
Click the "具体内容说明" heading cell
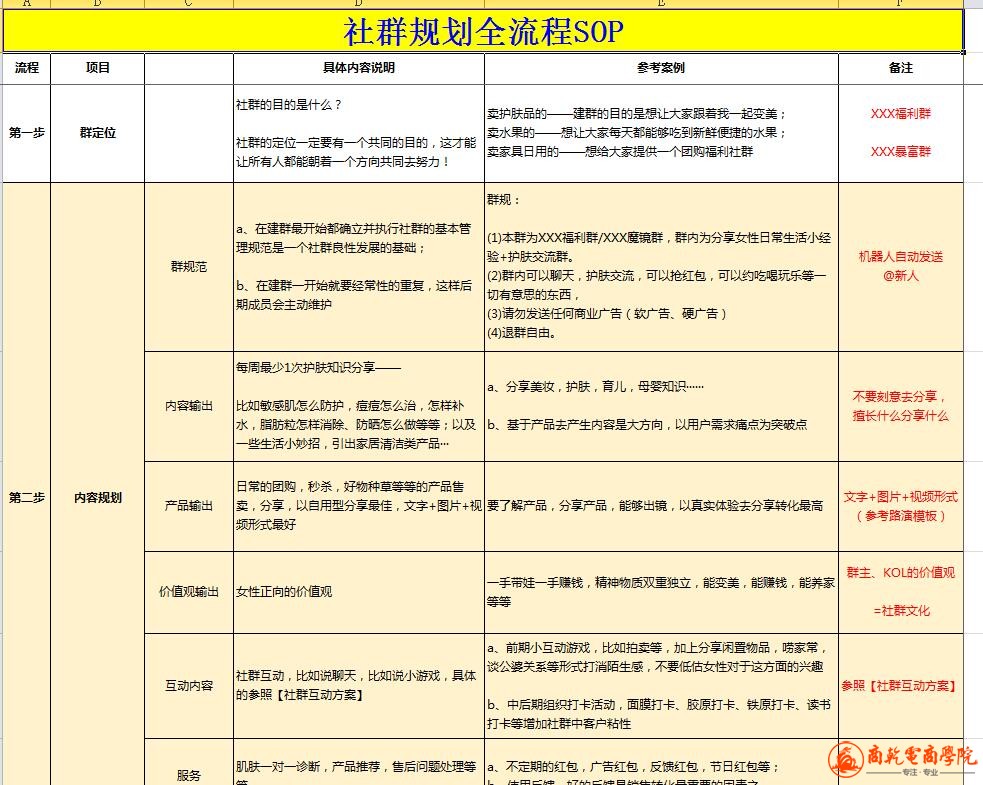pyautogui.click(x=359, y=68)
